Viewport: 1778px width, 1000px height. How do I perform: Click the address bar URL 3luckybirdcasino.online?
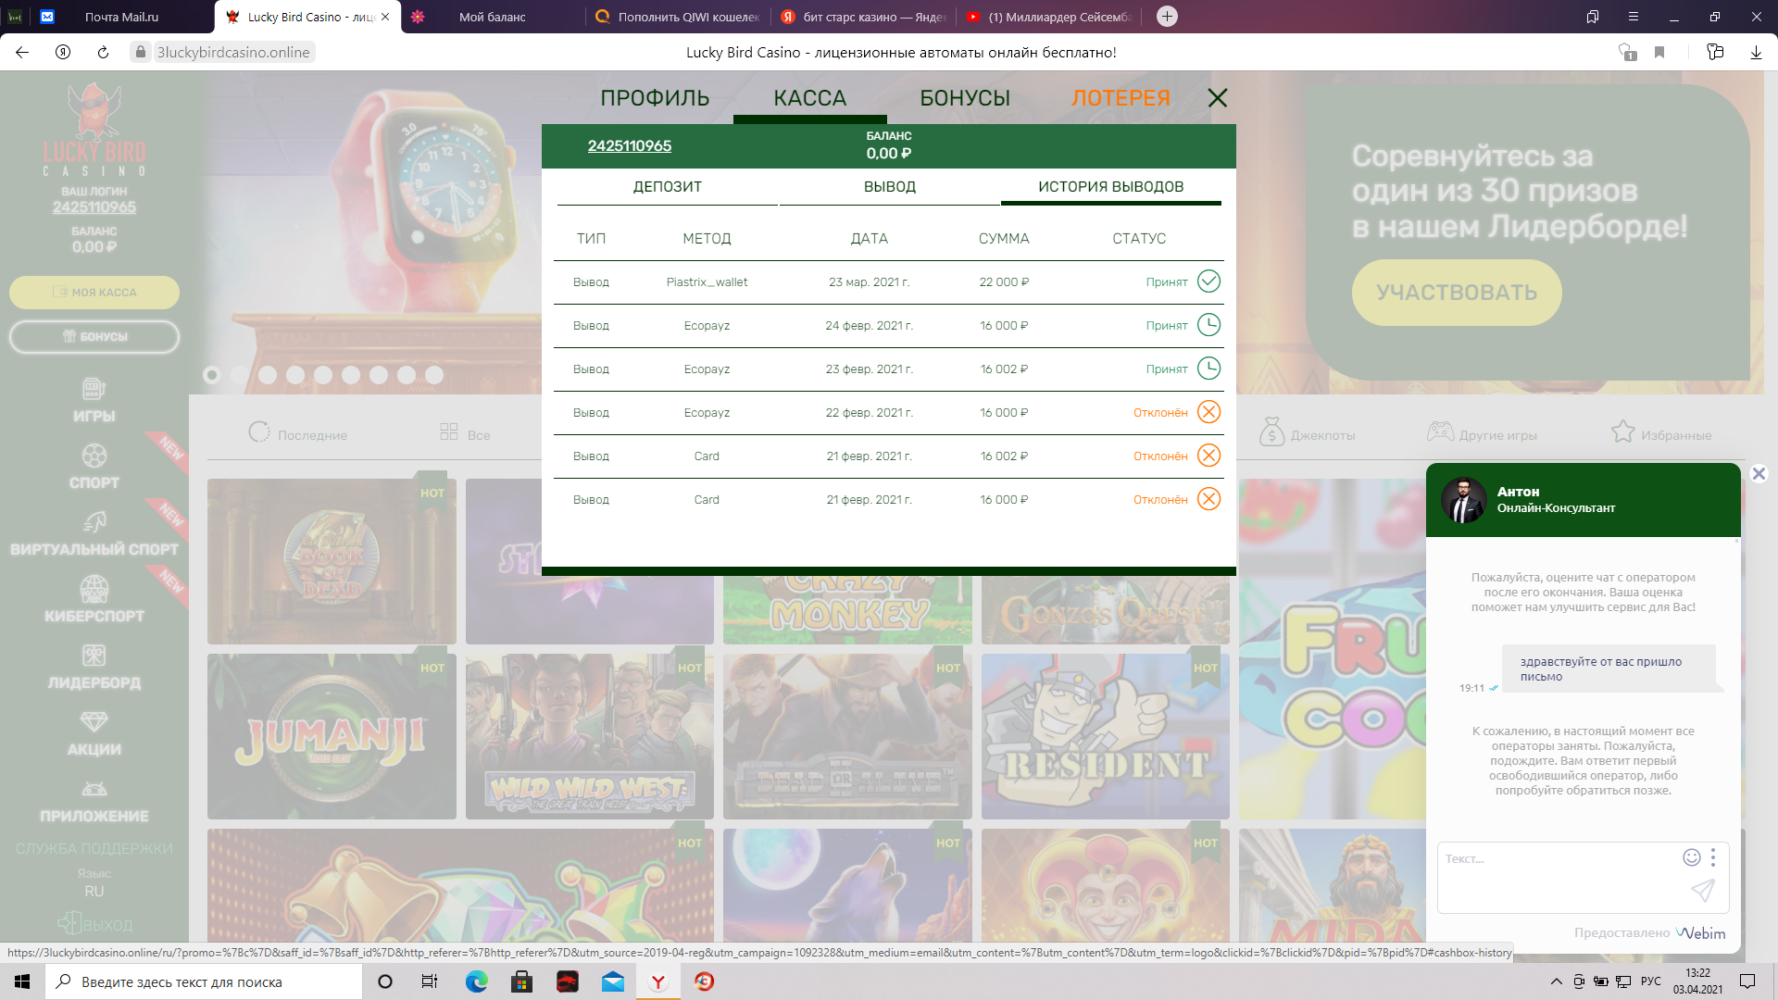(x=233, y=52)
